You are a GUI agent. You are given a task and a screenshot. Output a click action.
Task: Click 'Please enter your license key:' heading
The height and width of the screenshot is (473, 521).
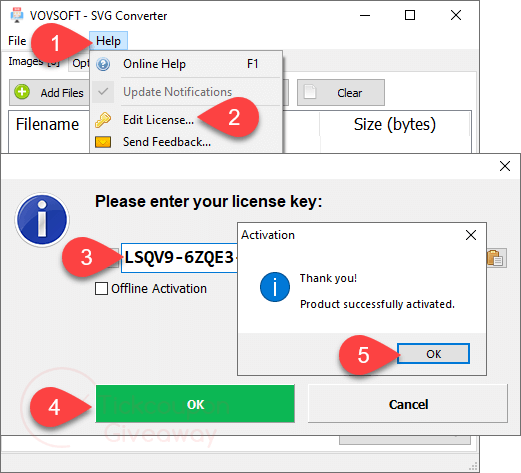pyautogui.click(x=209, y=202)
